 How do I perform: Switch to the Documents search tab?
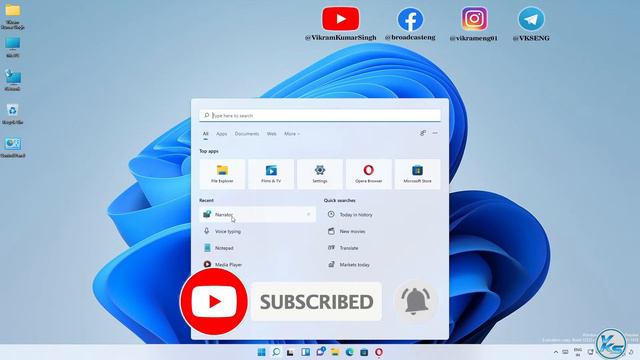(x=247, y=134)
